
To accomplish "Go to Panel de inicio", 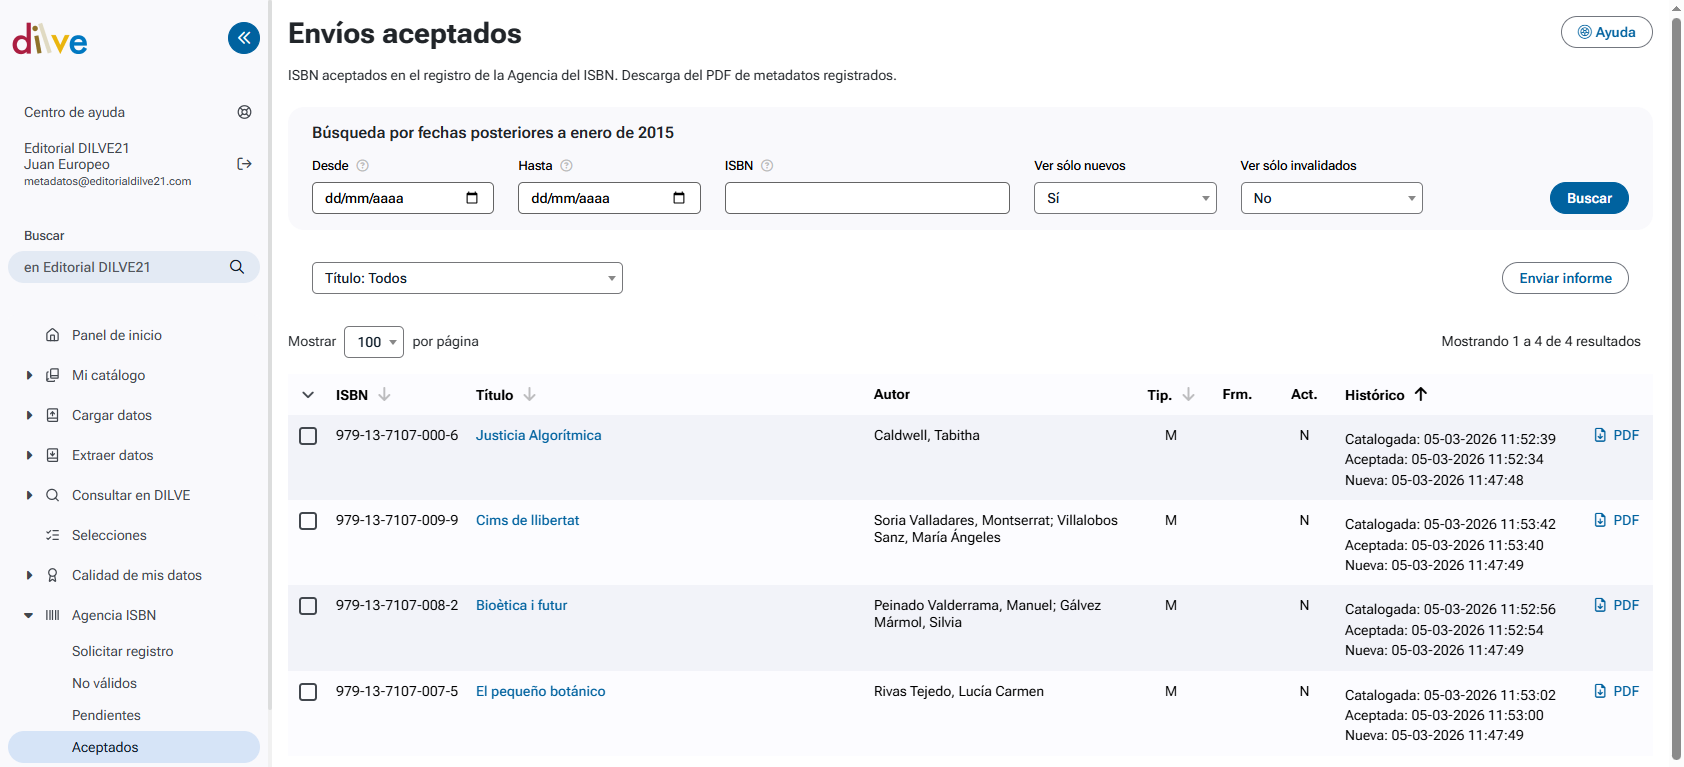I will [116, 335].
